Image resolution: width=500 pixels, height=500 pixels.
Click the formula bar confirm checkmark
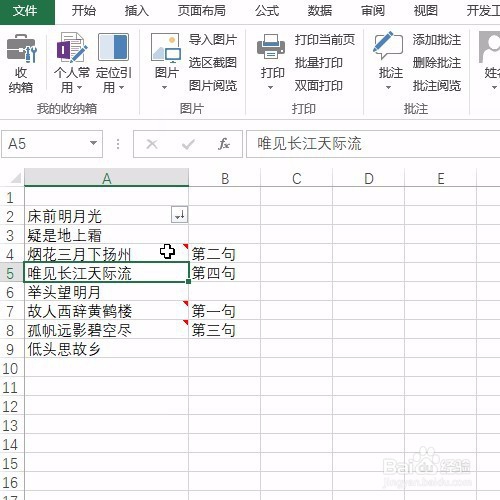(188, 144)
